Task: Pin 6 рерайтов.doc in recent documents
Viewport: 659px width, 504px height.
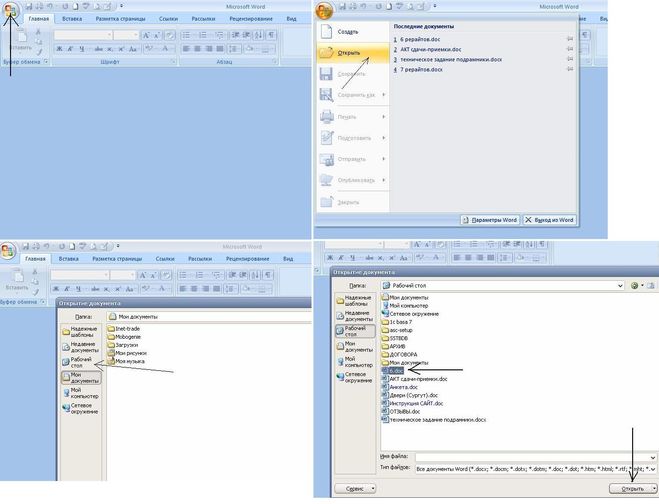Action: [570, 39]
